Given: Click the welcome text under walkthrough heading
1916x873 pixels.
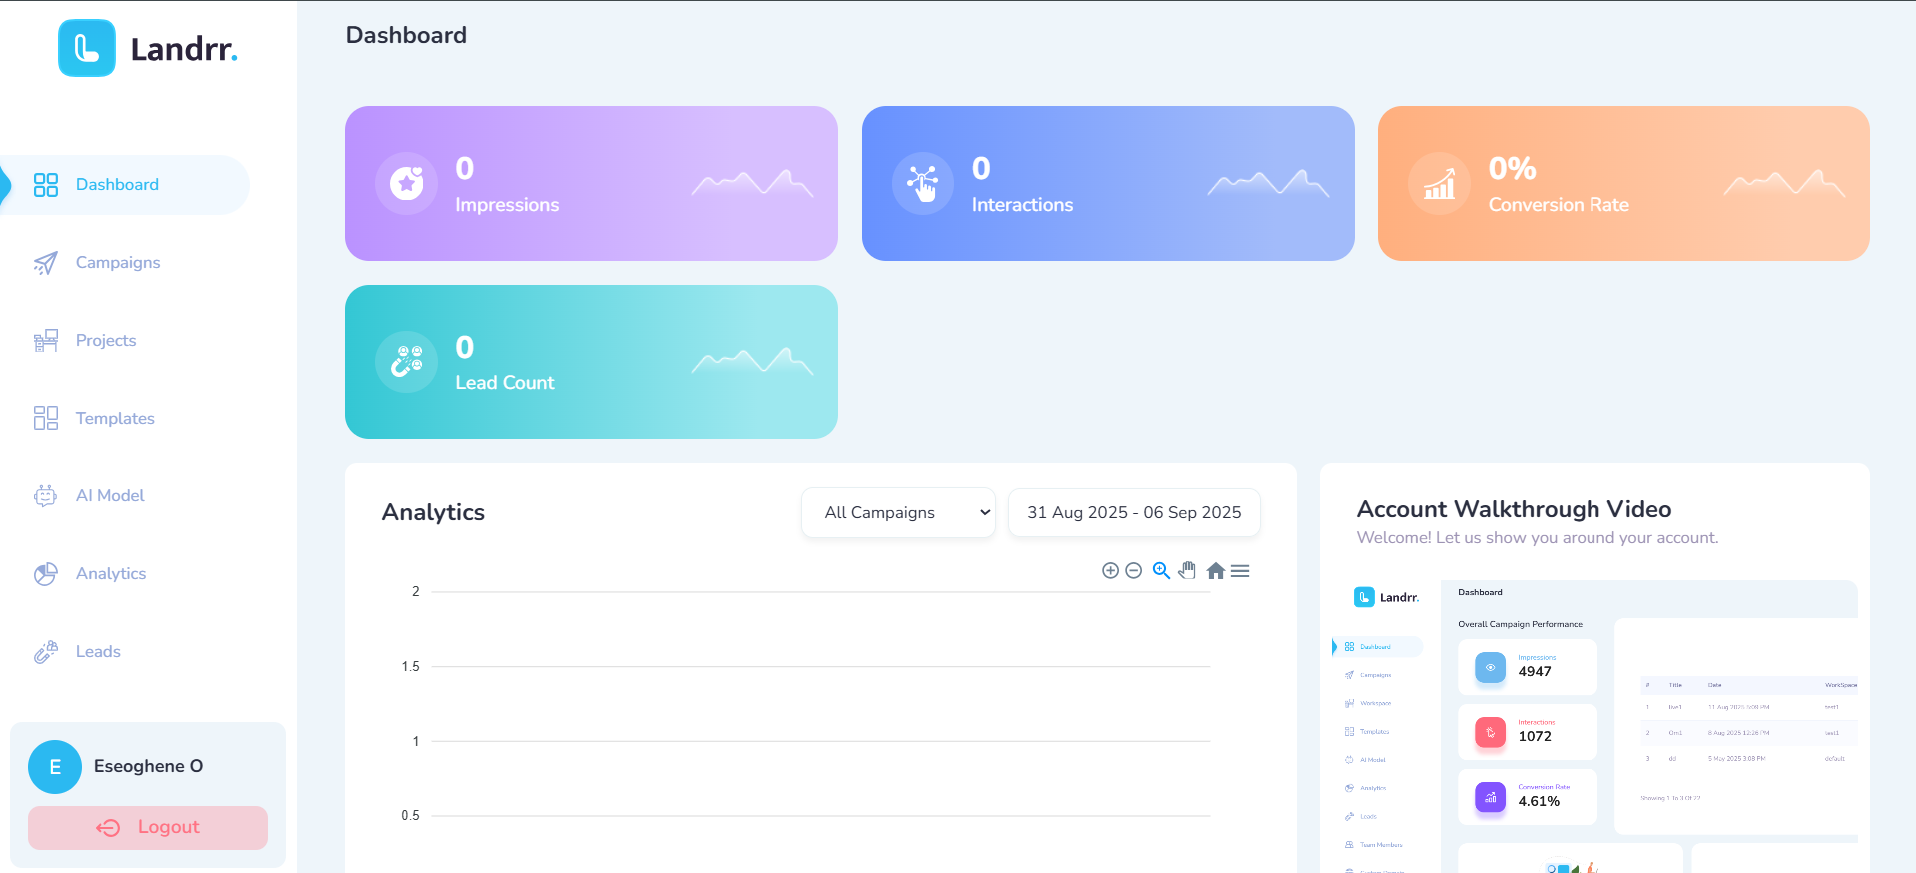Looking at the screenshot, I should 1537,538.
